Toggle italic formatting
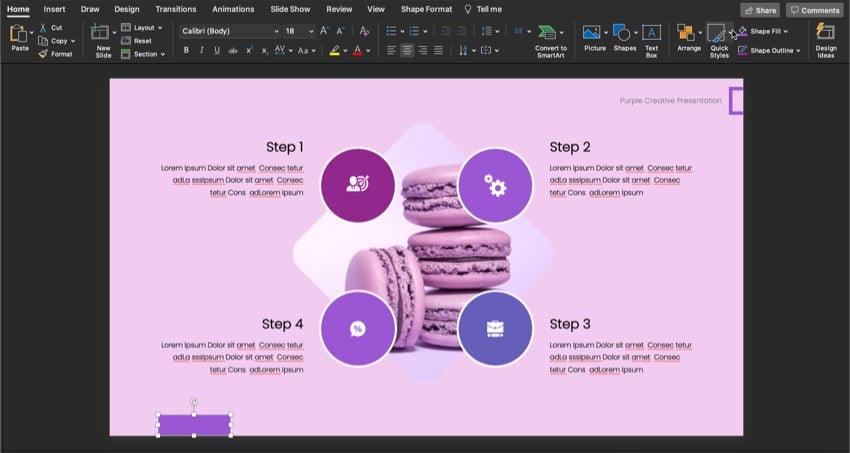 (x=201, y=50)
